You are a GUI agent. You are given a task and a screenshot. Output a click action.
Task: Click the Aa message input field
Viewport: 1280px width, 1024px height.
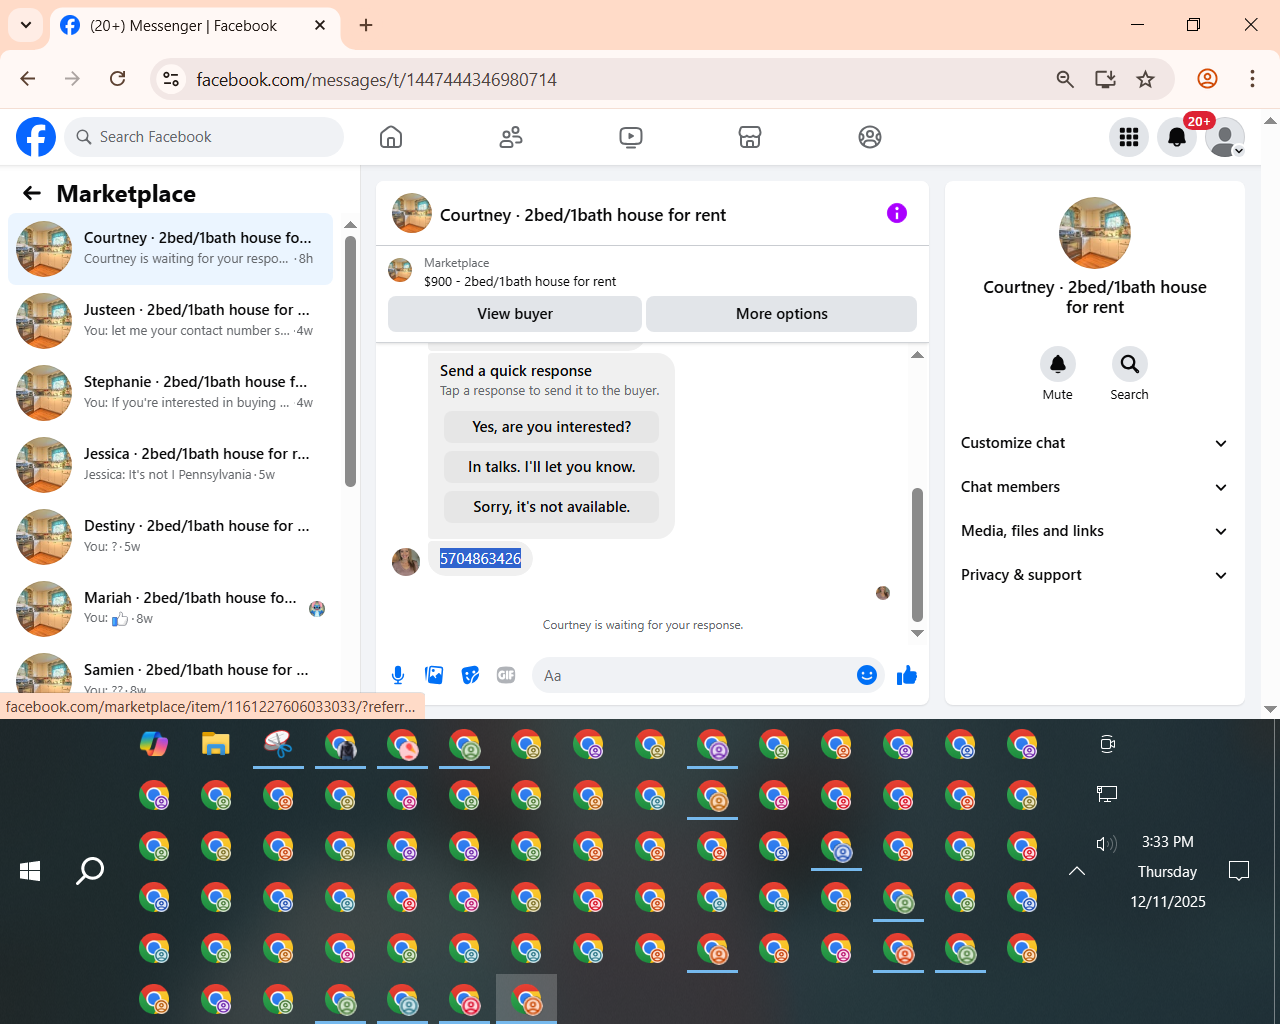coord(694,676)
